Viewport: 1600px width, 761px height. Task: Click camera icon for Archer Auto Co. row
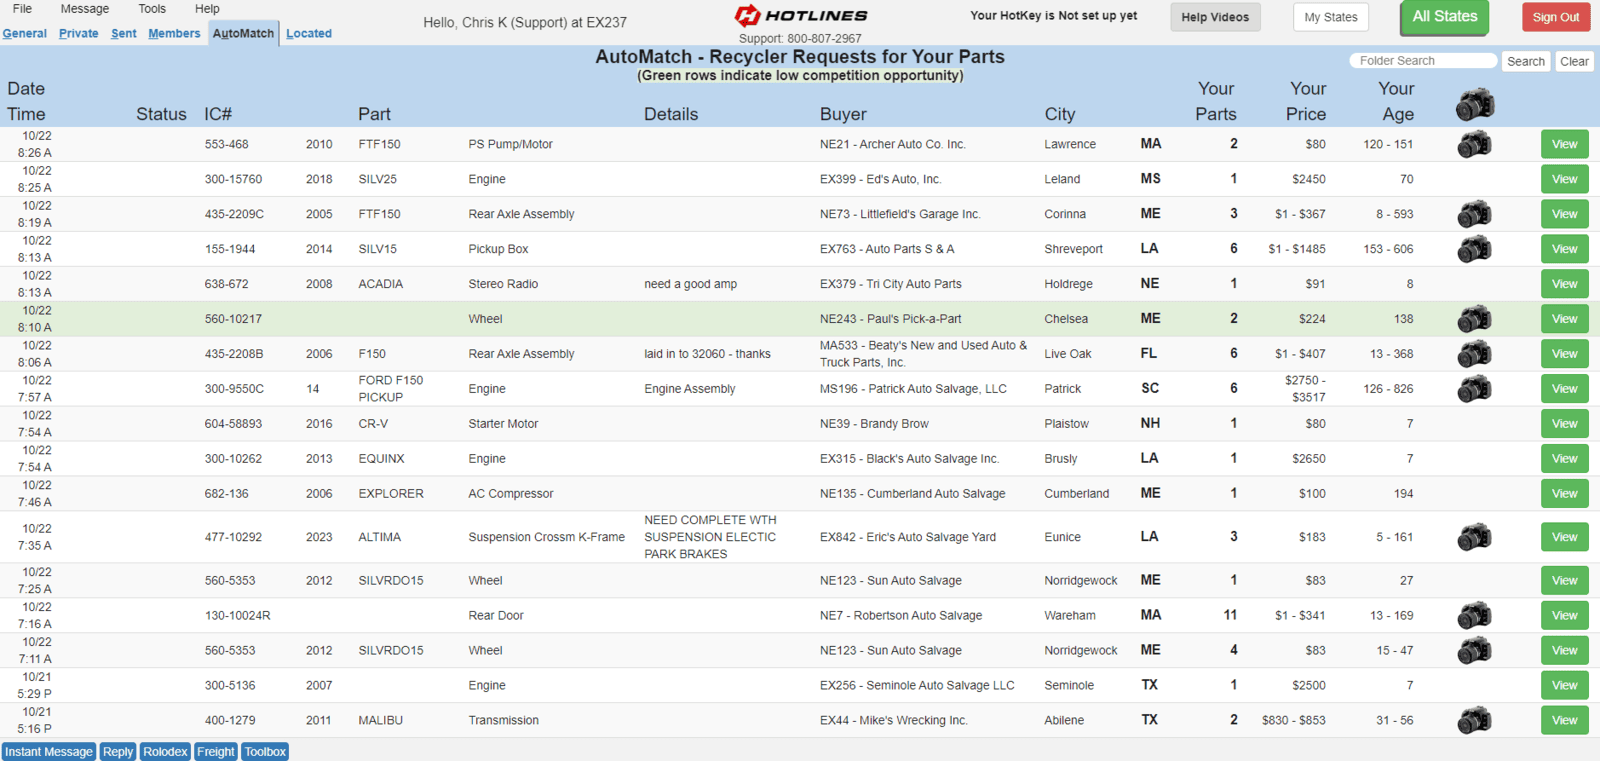tap(1474, 144)
